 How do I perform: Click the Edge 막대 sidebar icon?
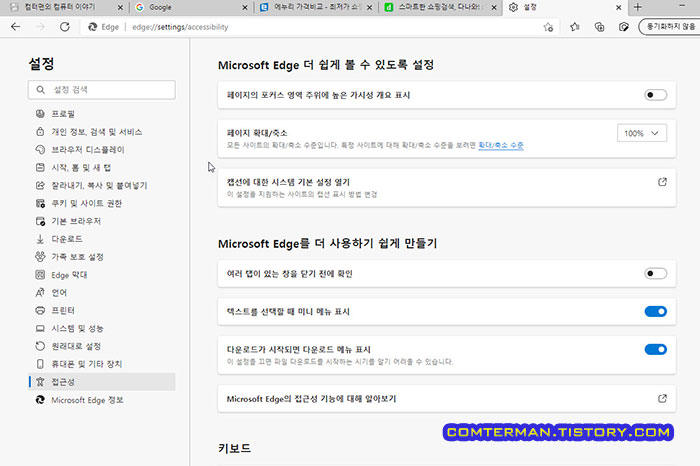point(40,275)
